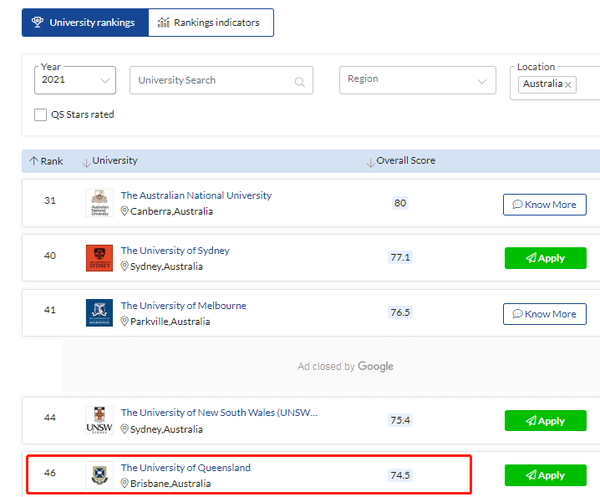
Task: Click rank number 46
Action: tap(50, 473)
